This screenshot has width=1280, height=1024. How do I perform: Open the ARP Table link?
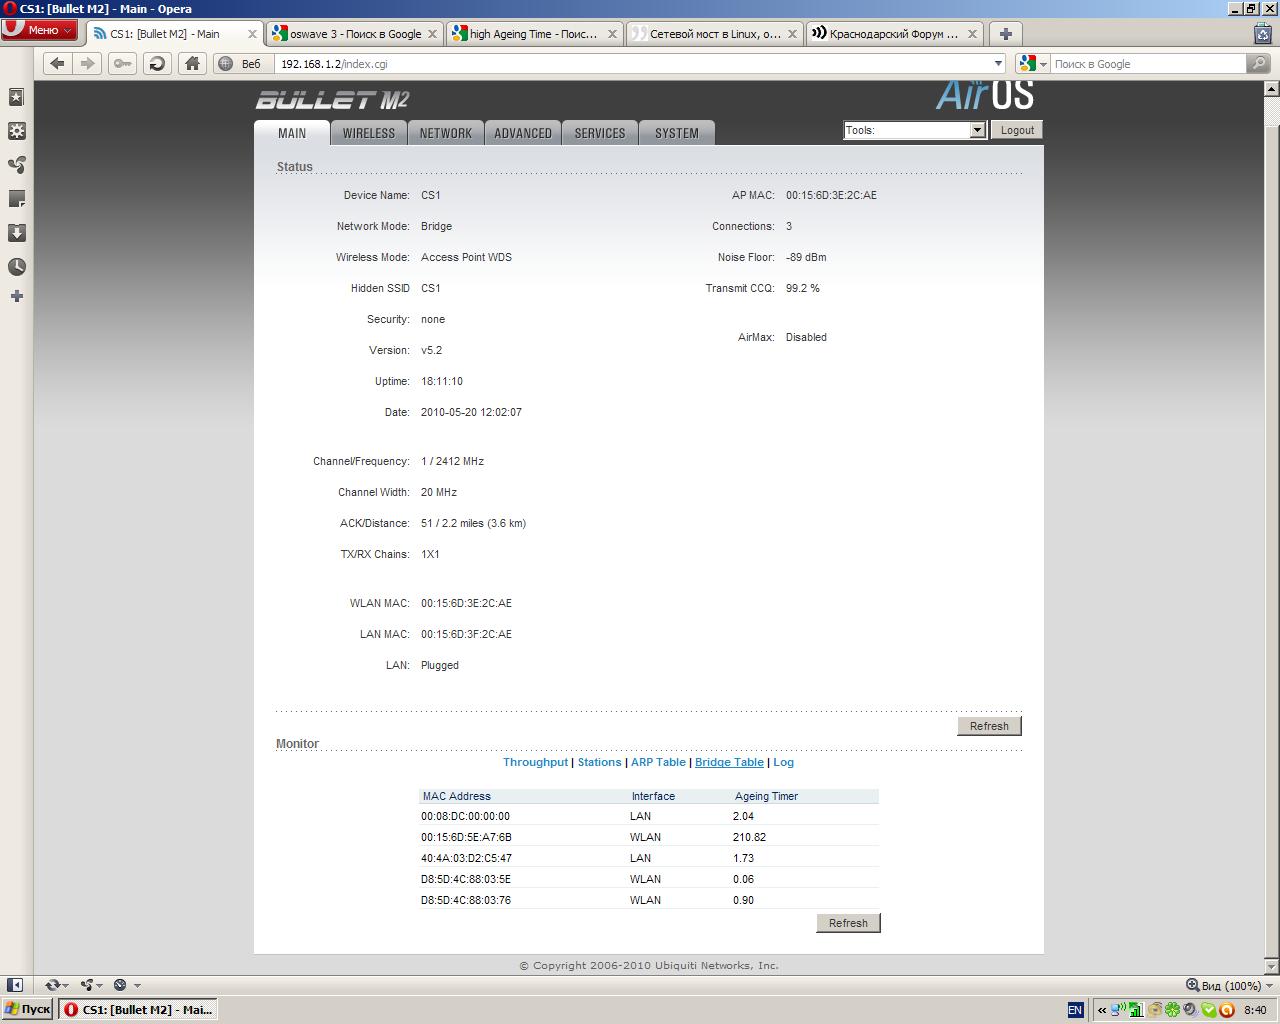(x=658, y=762)
